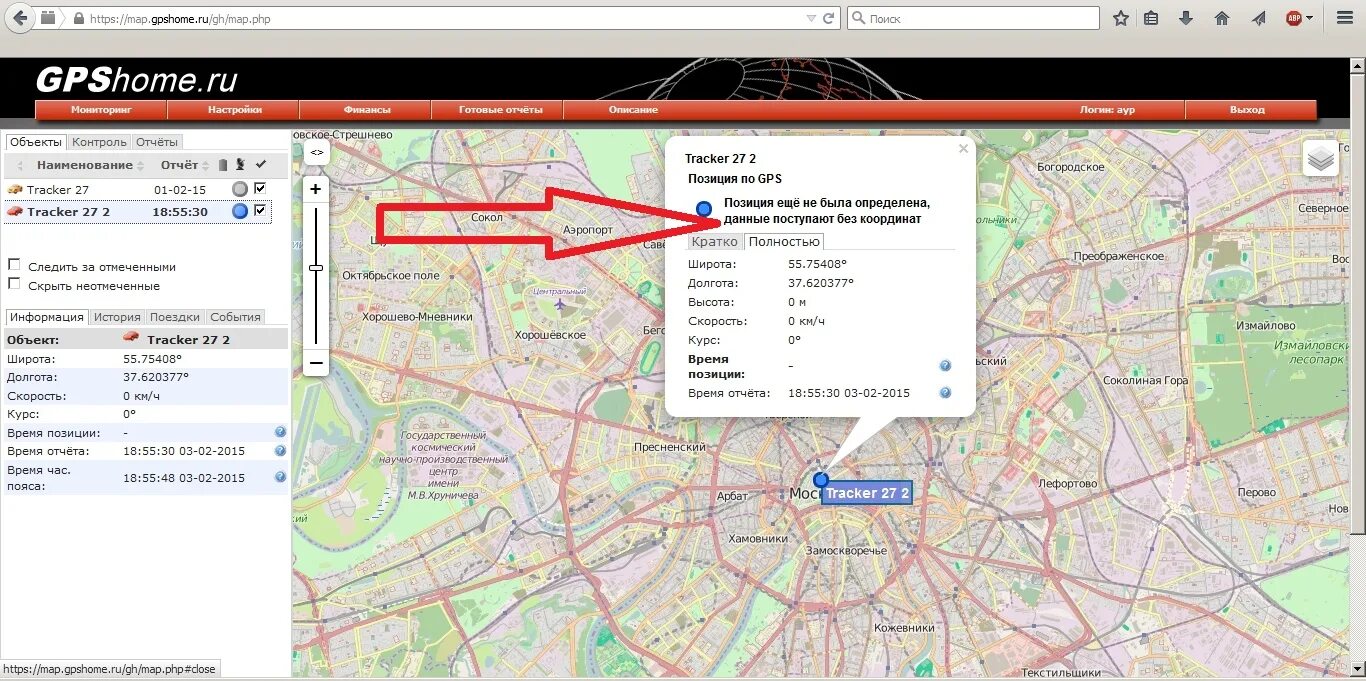This screenshot has height=681, width=1366.
Task: Open the Настройки menu
Action: point(235,110)
